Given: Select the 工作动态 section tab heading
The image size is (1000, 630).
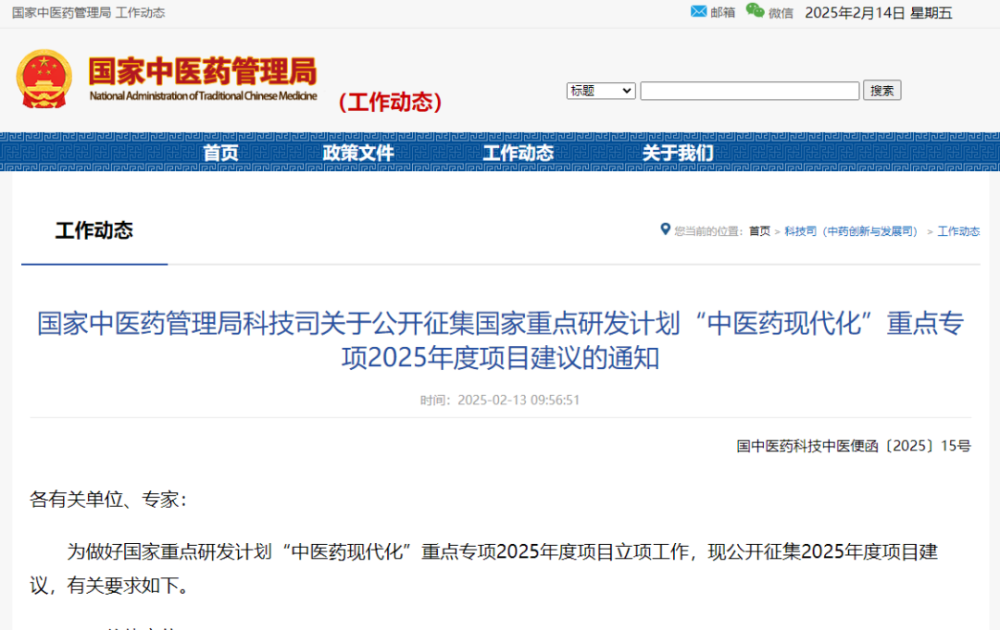Looking at the screenshot, I should tap(94, 231).
